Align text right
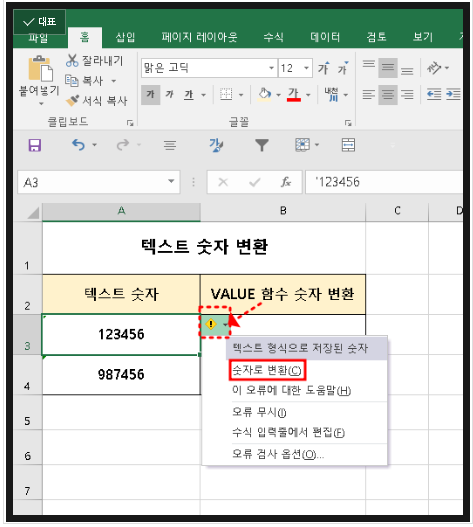473x527 pixels. [407, 95]
